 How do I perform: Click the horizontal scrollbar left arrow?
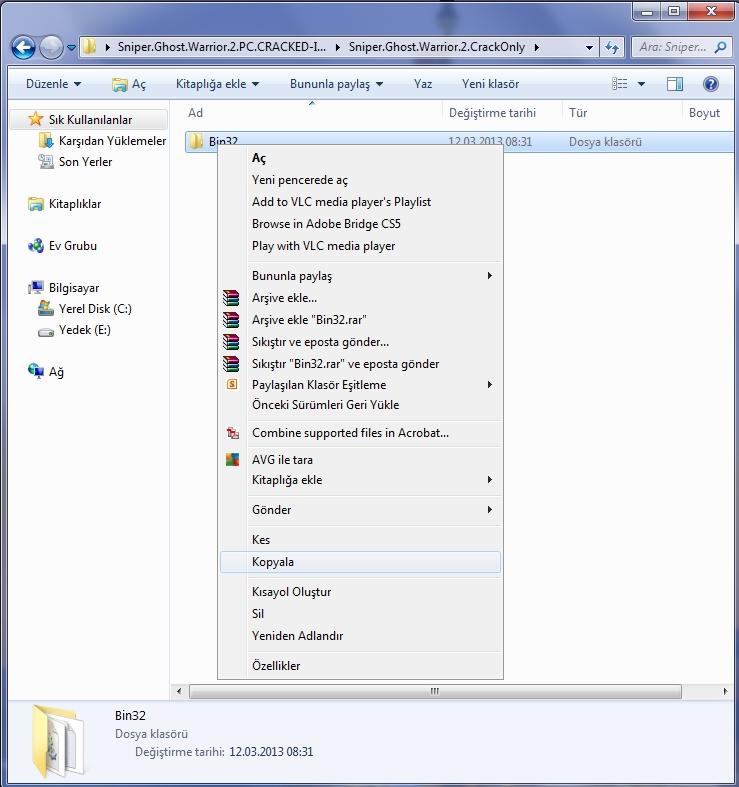179,691
